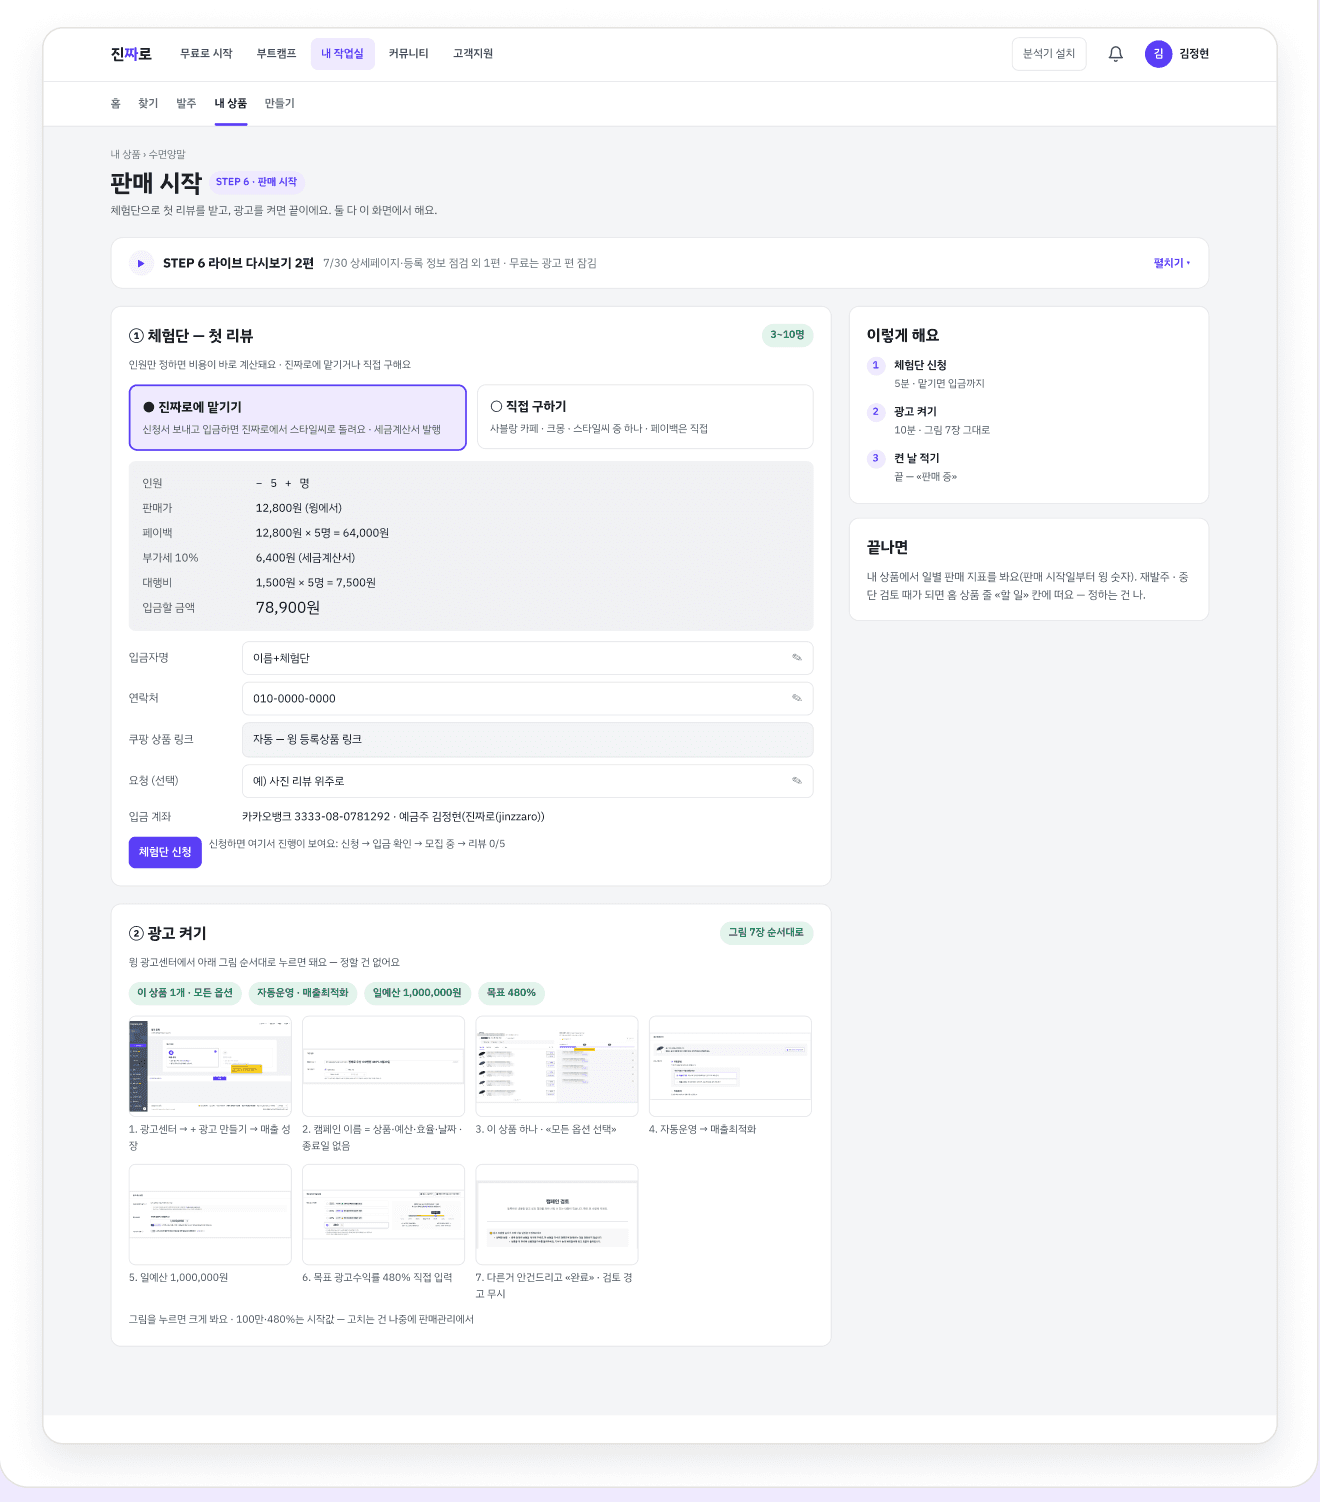
Task: Go to 내 작업실 in top navigation
Action: click(x=343, y=54)
